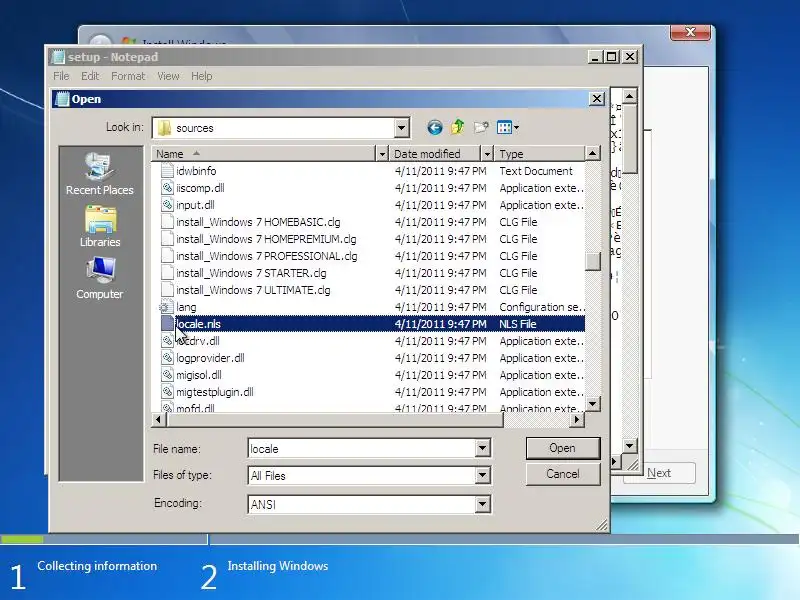The width and height of the screenshot is (800, 600).
Task: Create new folder icon in Open dialog
Action: coord(481,127)
